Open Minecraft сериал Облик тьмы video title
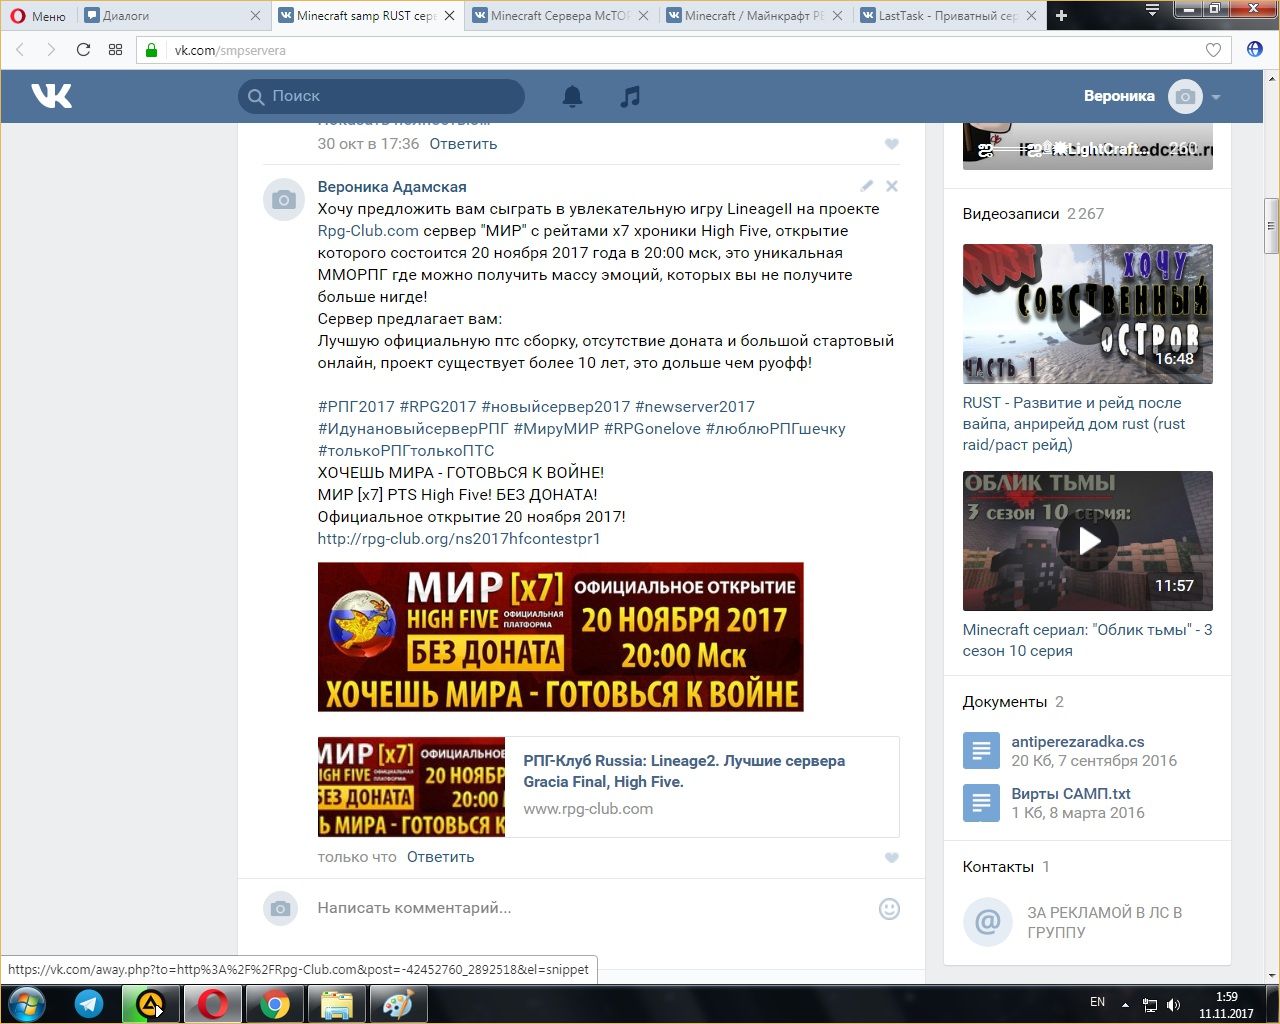 tap(1088, 640)
